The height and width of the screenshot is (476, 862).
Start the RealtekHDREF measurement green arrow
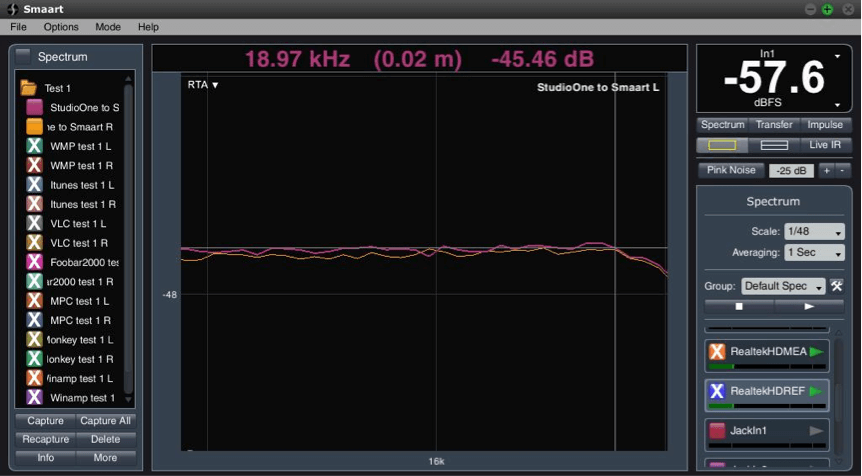(x=816, y=391)
